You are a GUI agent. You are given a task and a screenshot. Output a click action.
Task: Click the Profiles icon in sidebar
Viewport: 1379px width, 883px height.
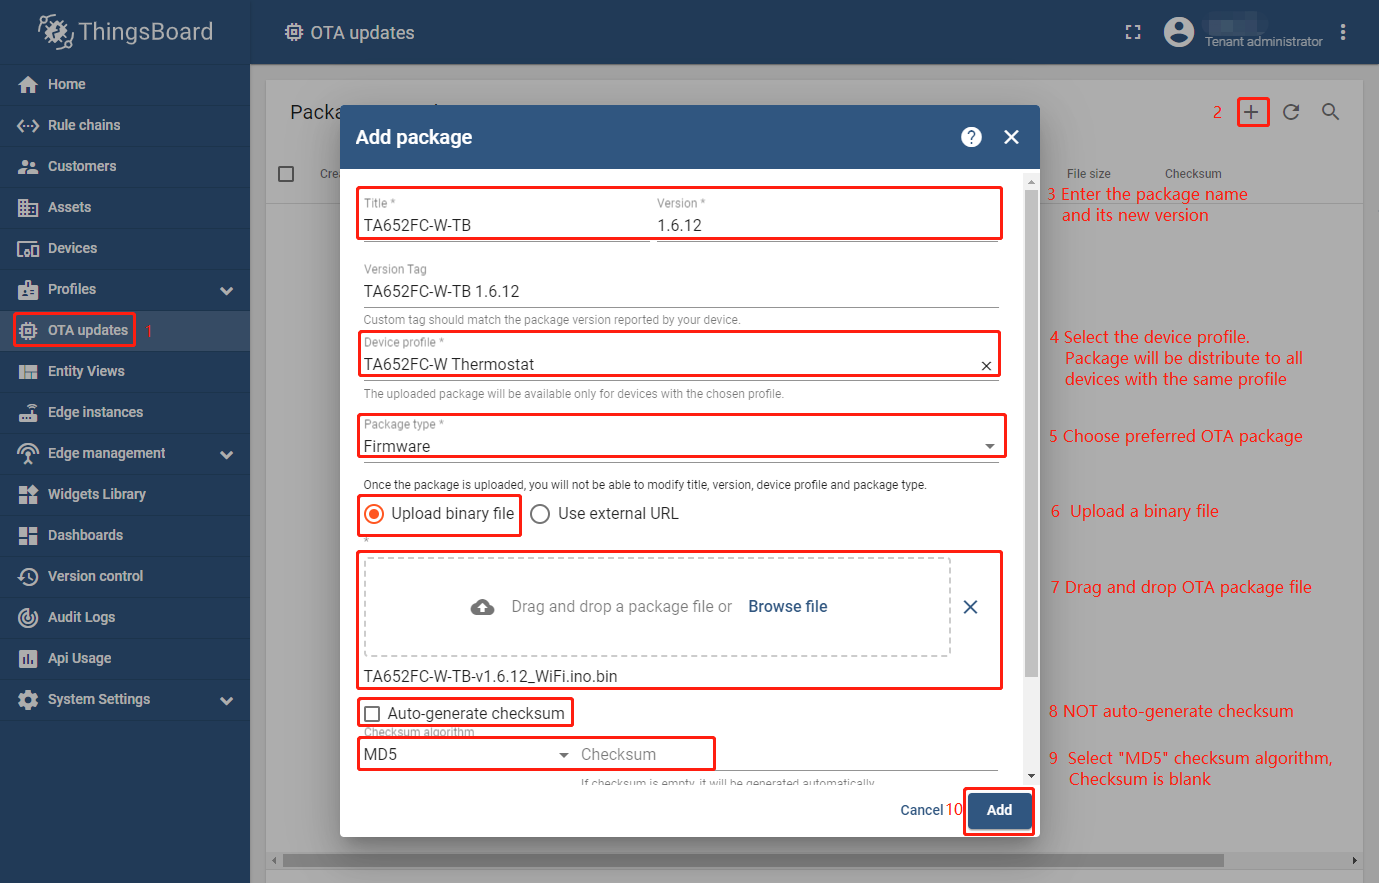click(x=28, y=289)
